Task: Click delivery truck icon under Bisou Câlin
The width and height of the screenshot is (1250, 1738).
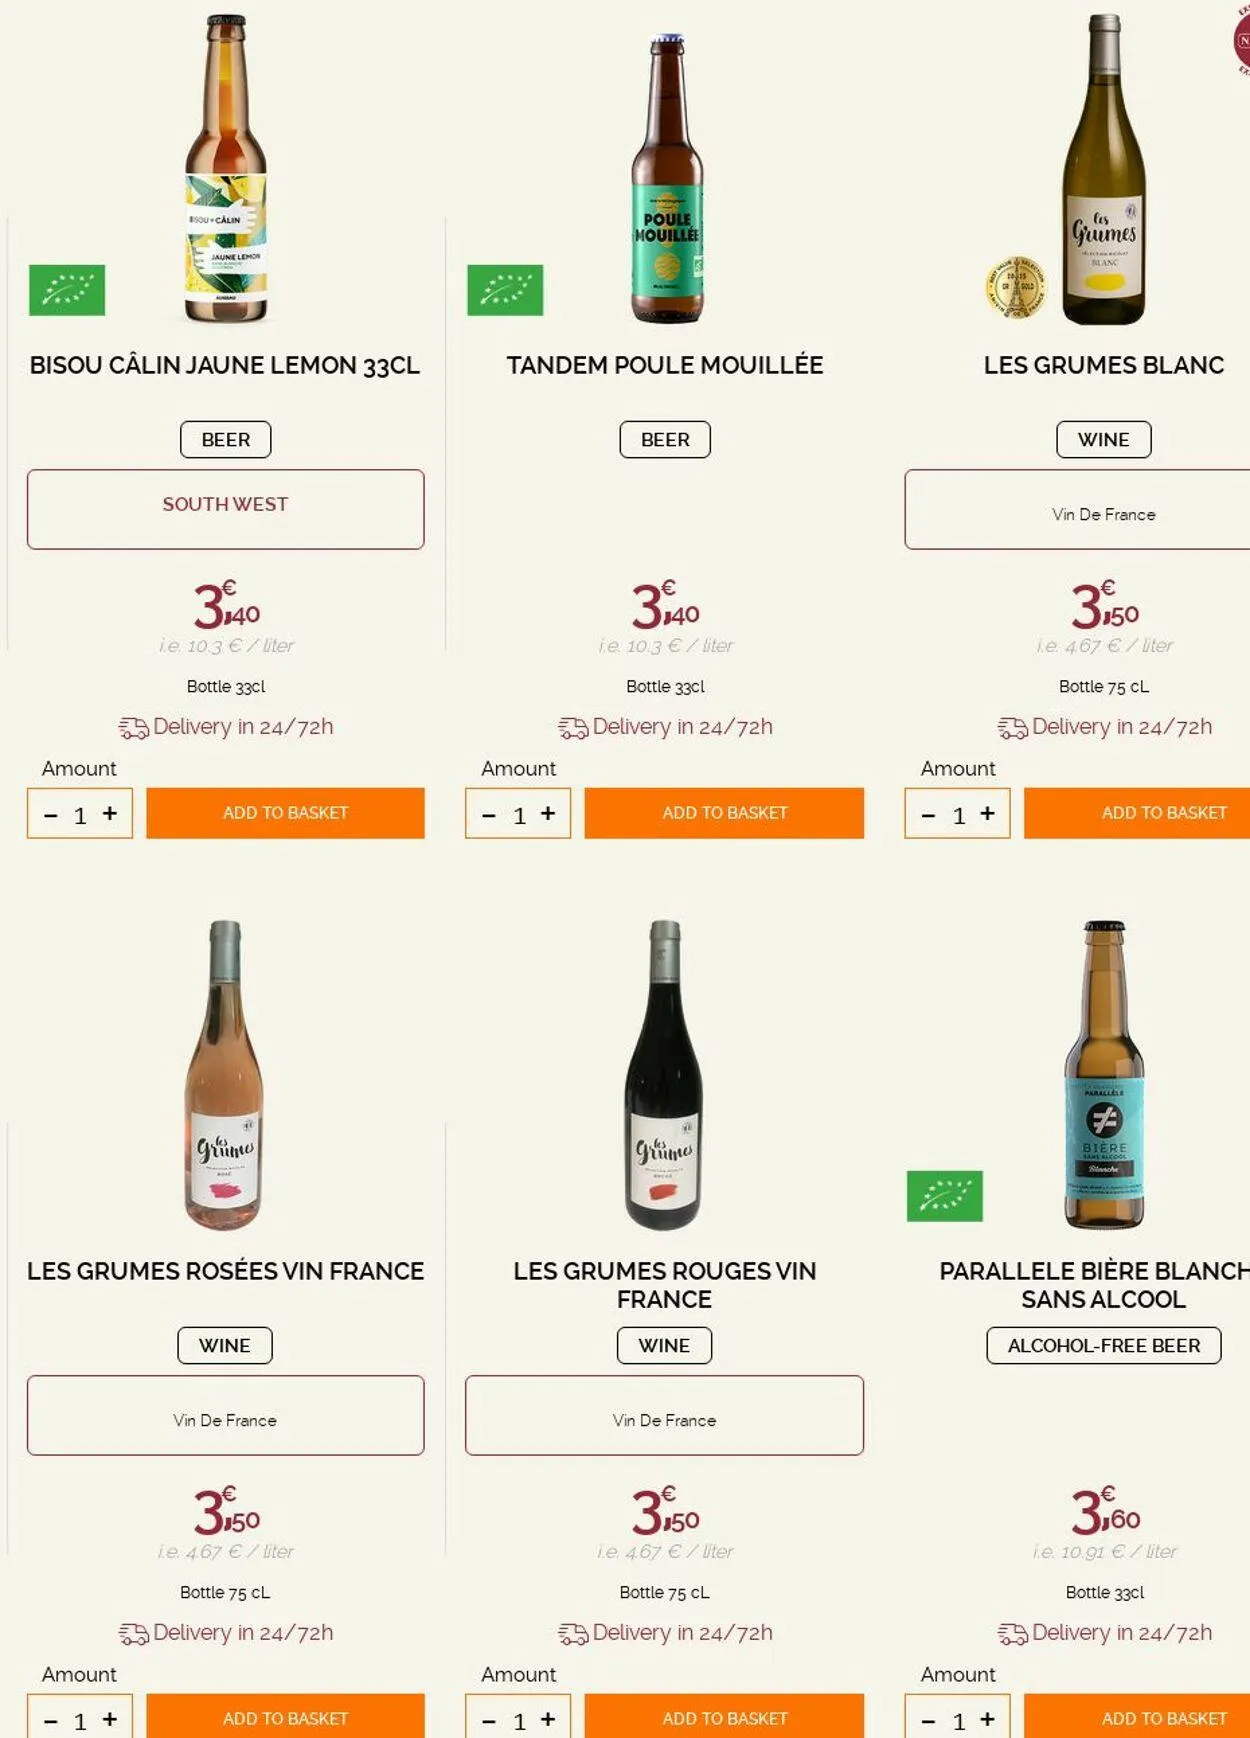Action: coord(133,728)
